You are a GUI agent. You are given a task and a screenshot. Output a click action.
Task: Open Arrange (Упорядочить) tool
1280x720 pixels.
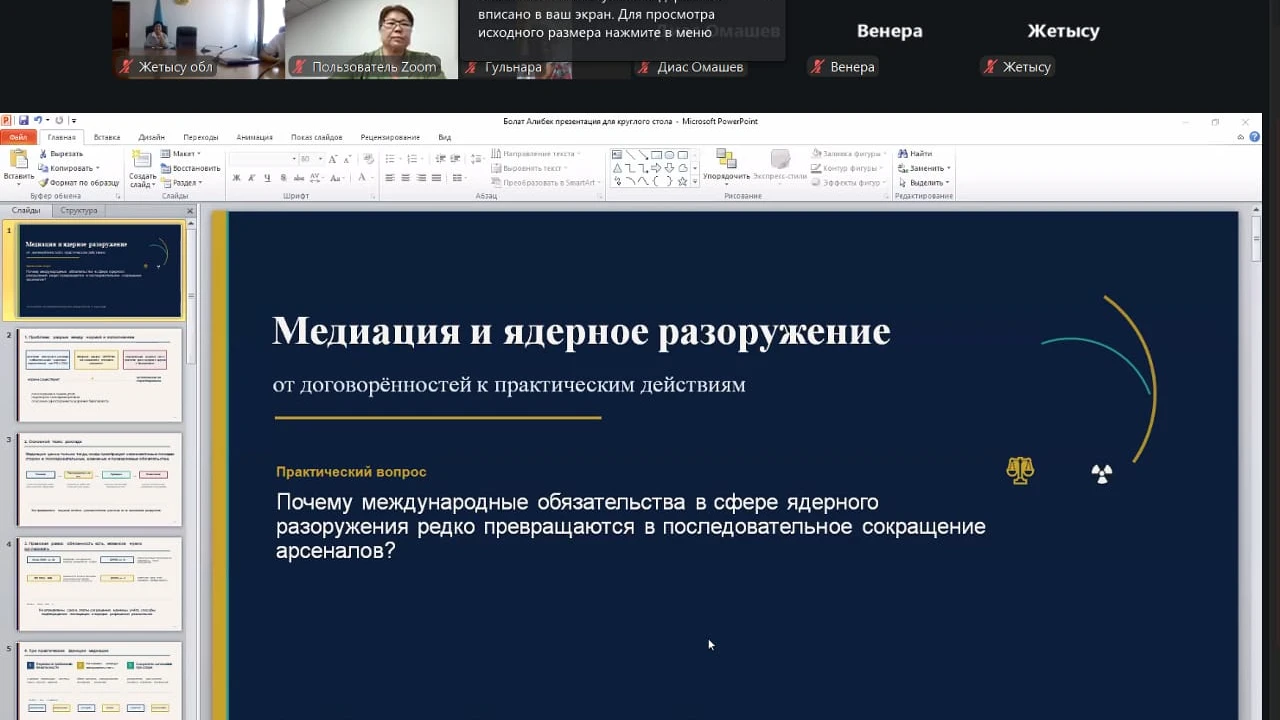pyautogui.click(x=727, y=166)
